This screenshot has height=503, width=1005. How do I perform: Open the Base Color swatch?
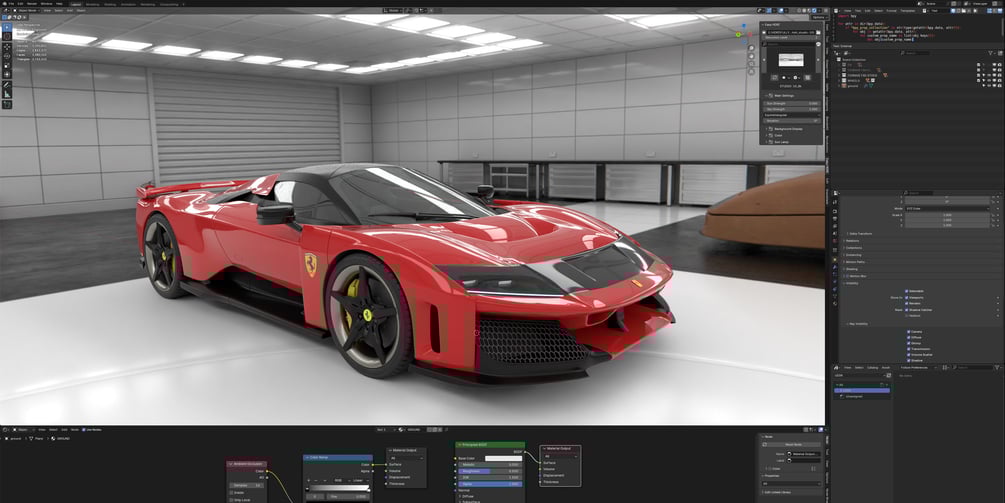503,458
